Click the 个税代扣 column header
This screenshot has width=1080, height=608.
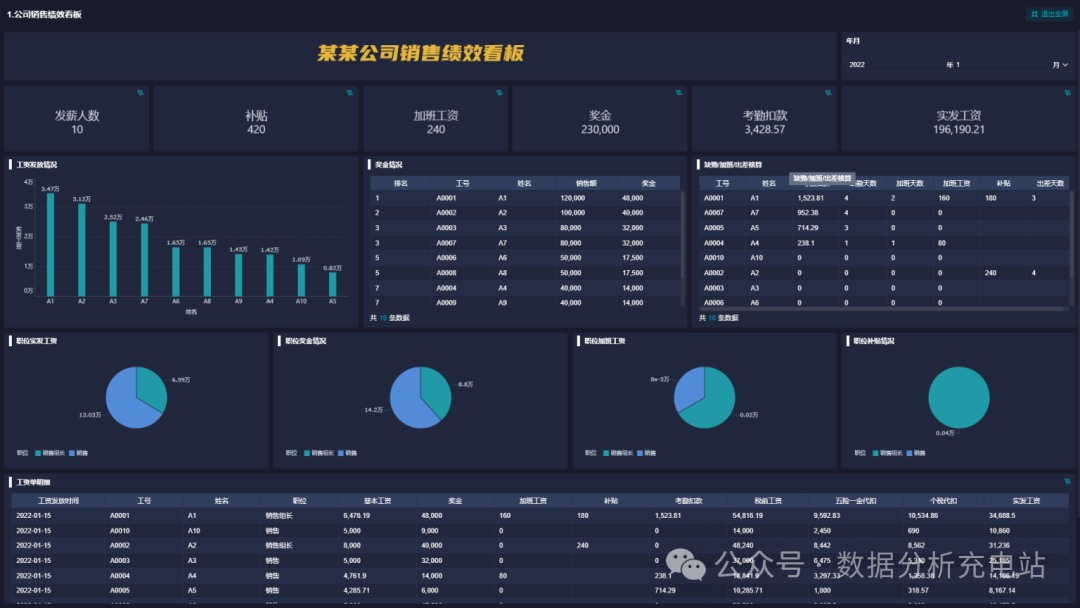point(944,501)
